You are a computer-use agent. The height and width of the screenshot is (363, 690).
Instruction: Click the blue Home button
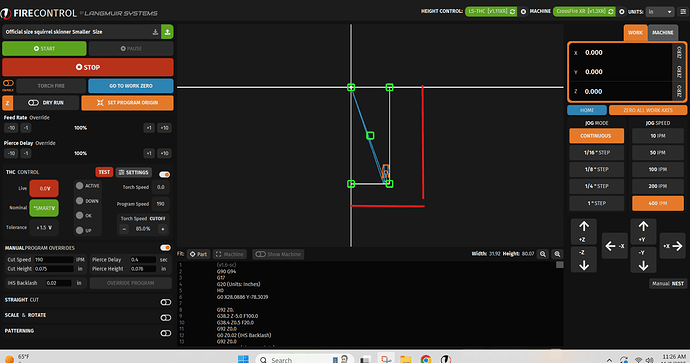tap(587, 110)
